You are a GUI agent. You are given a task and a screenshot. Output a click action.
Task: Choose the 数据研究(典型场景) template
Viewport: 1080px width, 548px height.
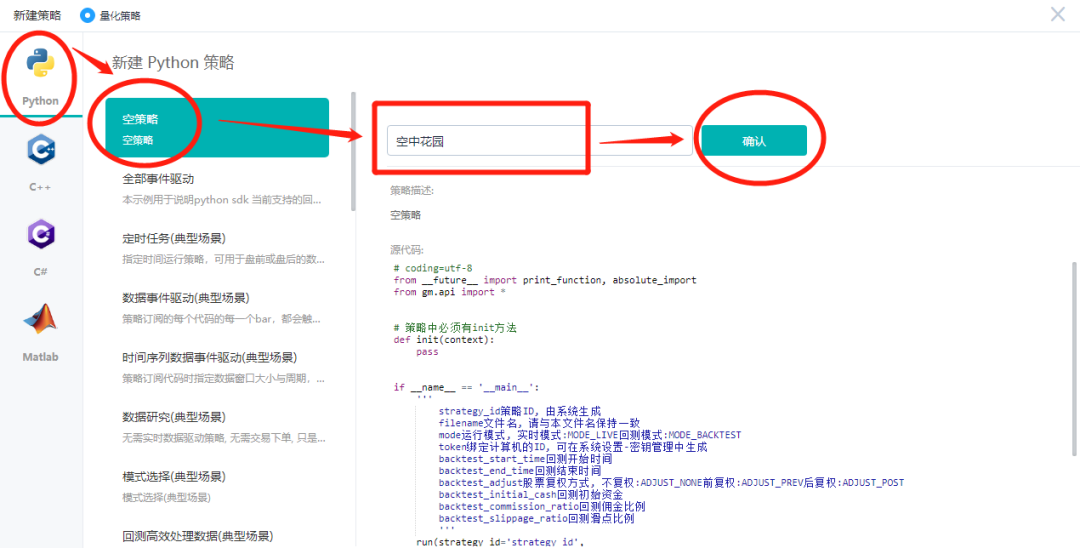click(x=217, y=427)
